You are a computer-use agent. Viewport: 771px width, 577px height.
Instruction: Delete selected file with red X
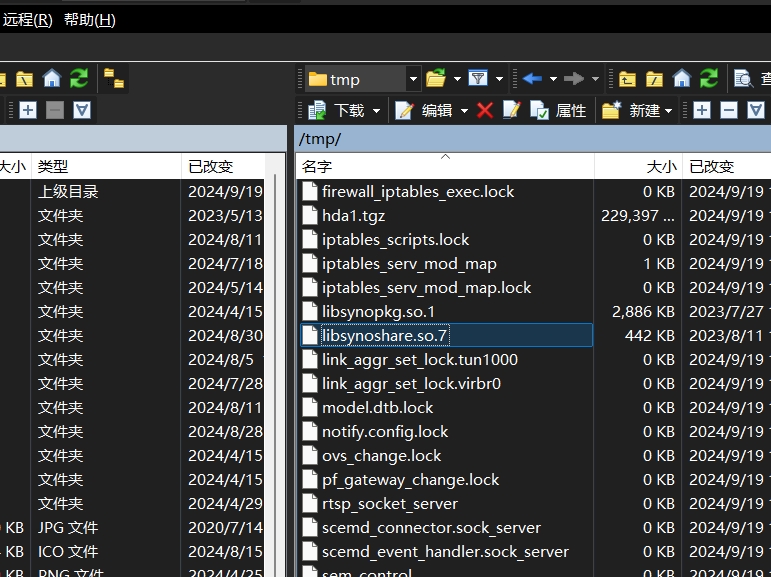(485, 110)
